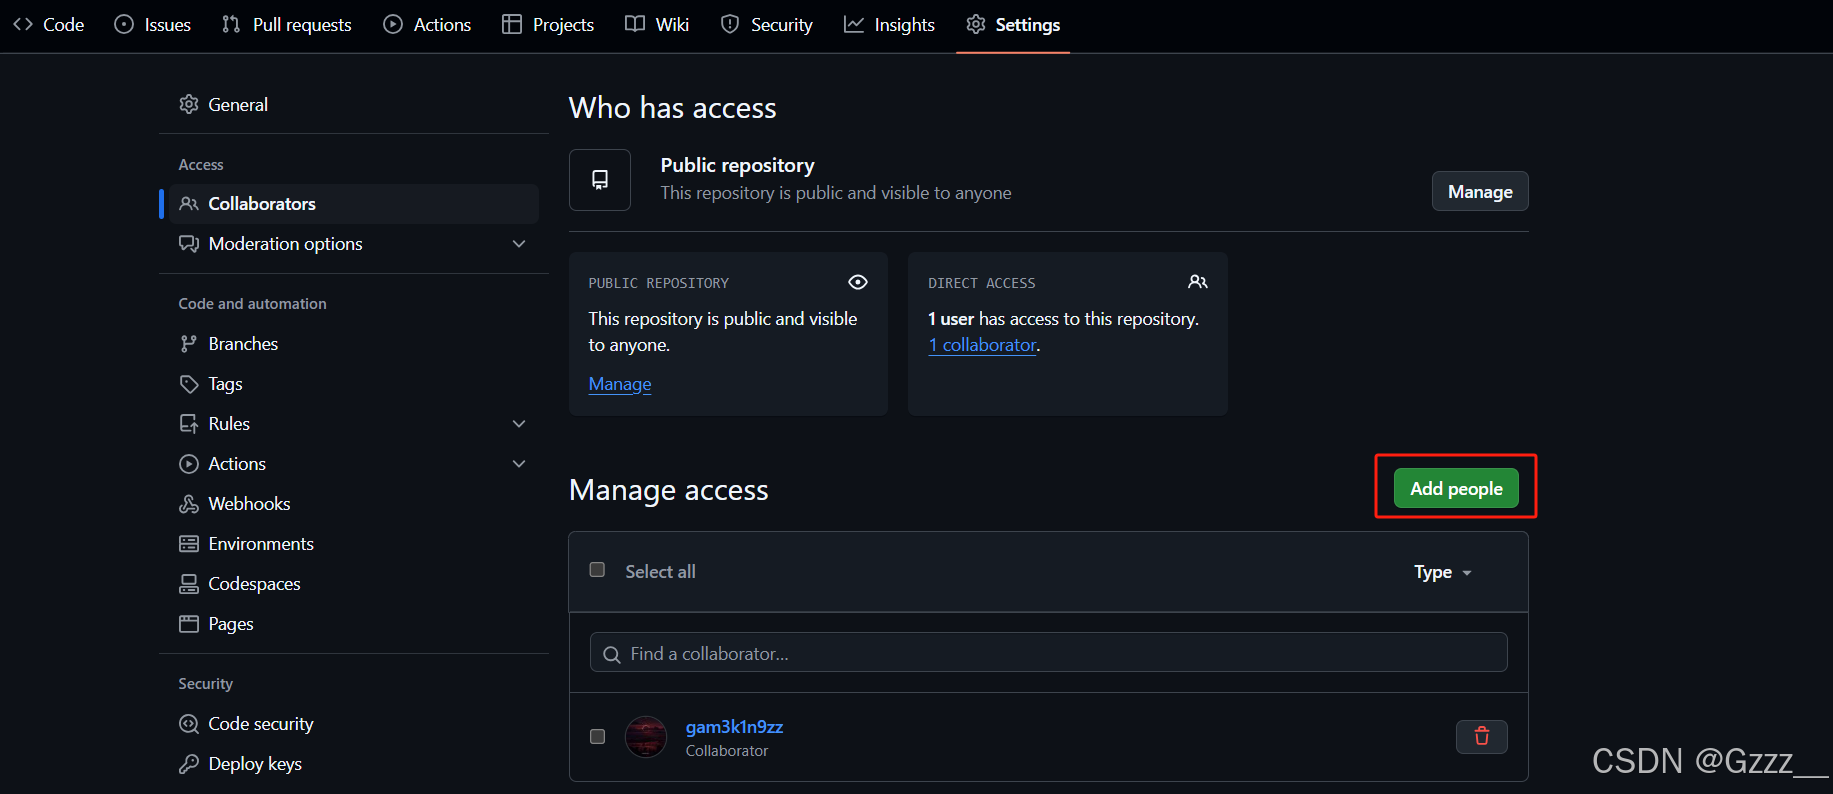The image size is (1833, 794).
Task: Click the Environments server icon
Action: (x=189, y=543)
